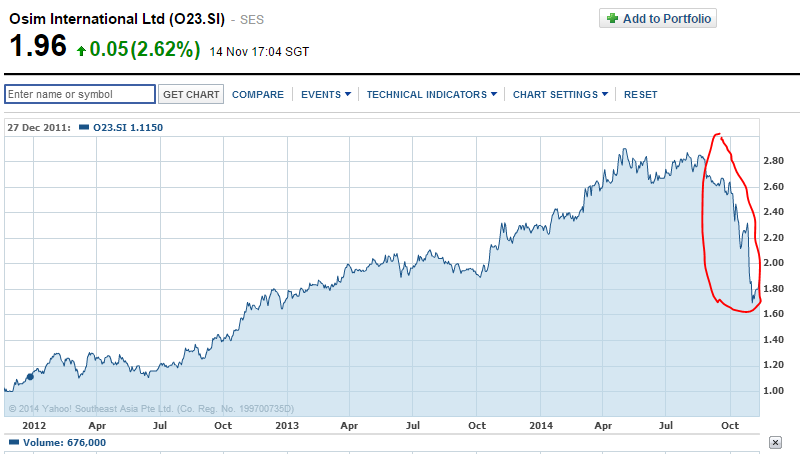Click the blue O23.SI series color swatch
Screen dimensions: 800x454
click(x=84, y=127)
